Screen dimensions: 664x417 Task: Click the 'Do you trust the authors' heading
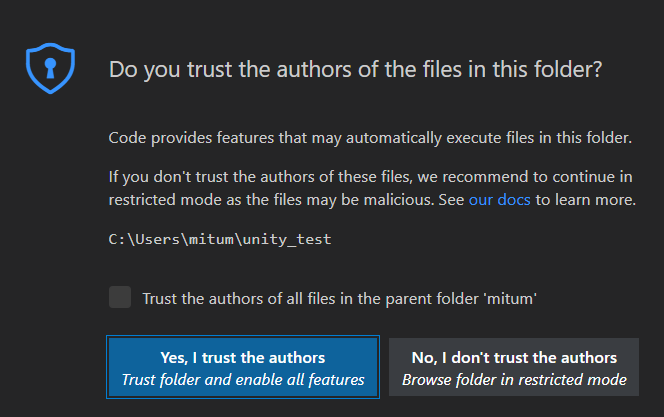coord(355,69)
